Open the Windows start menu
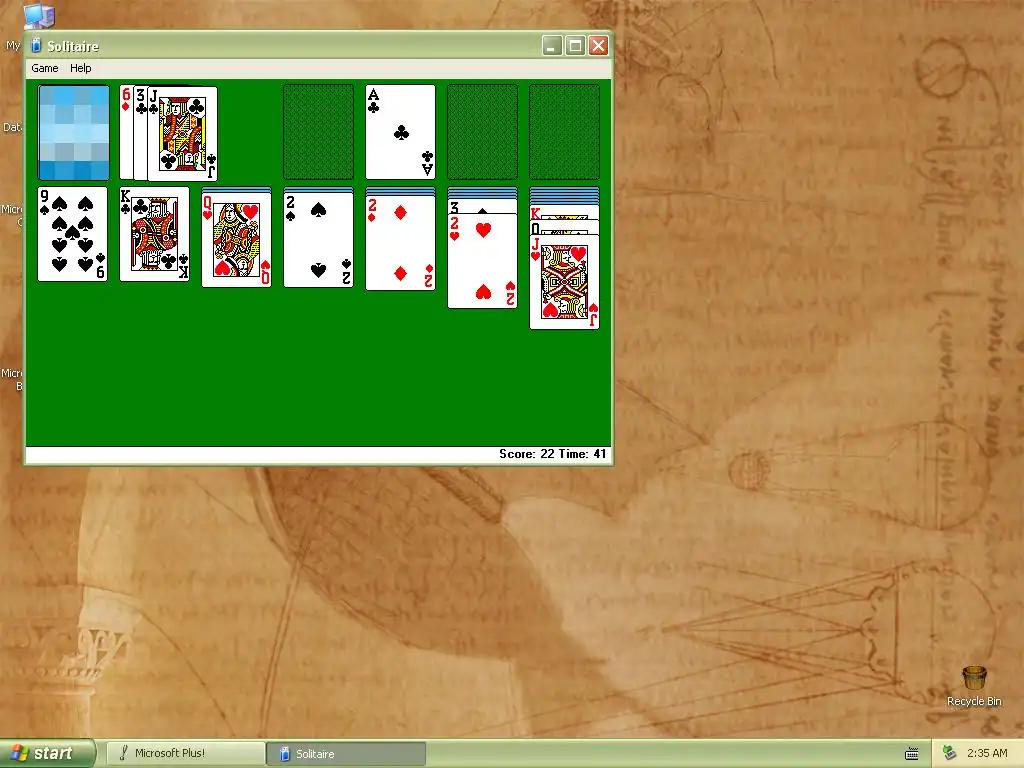This screenshot has height=768, width=1024. pyautogui.click(x=47, y=753)
